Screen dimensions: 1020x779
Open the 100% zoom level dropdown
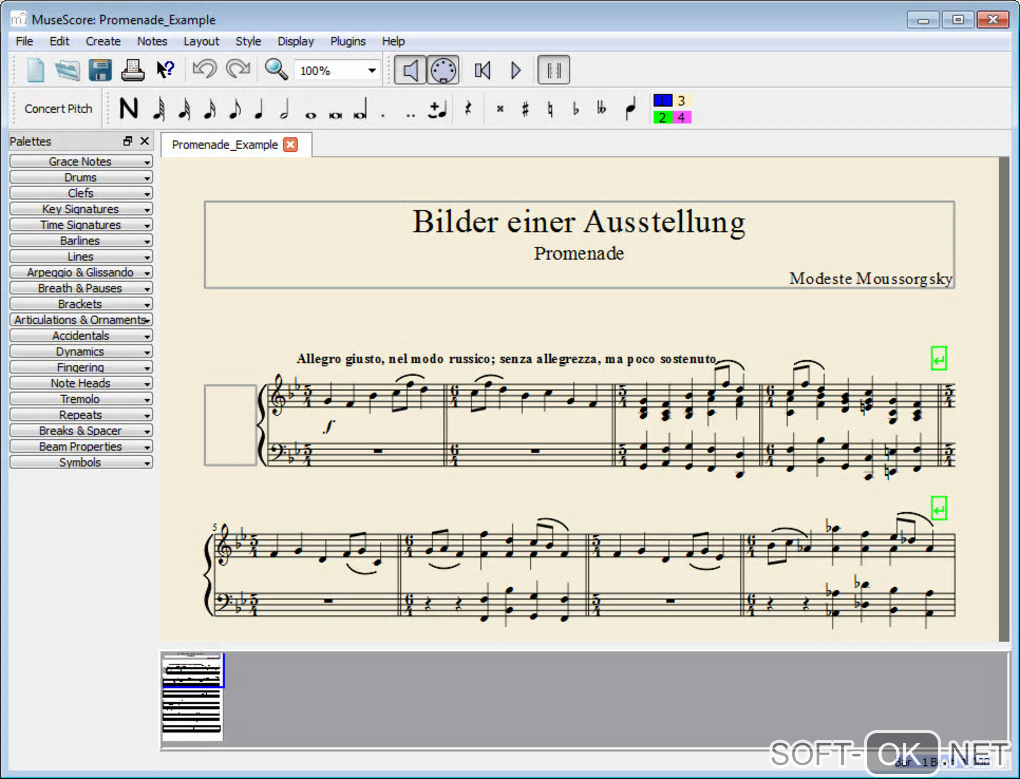(x=337, y=70)
